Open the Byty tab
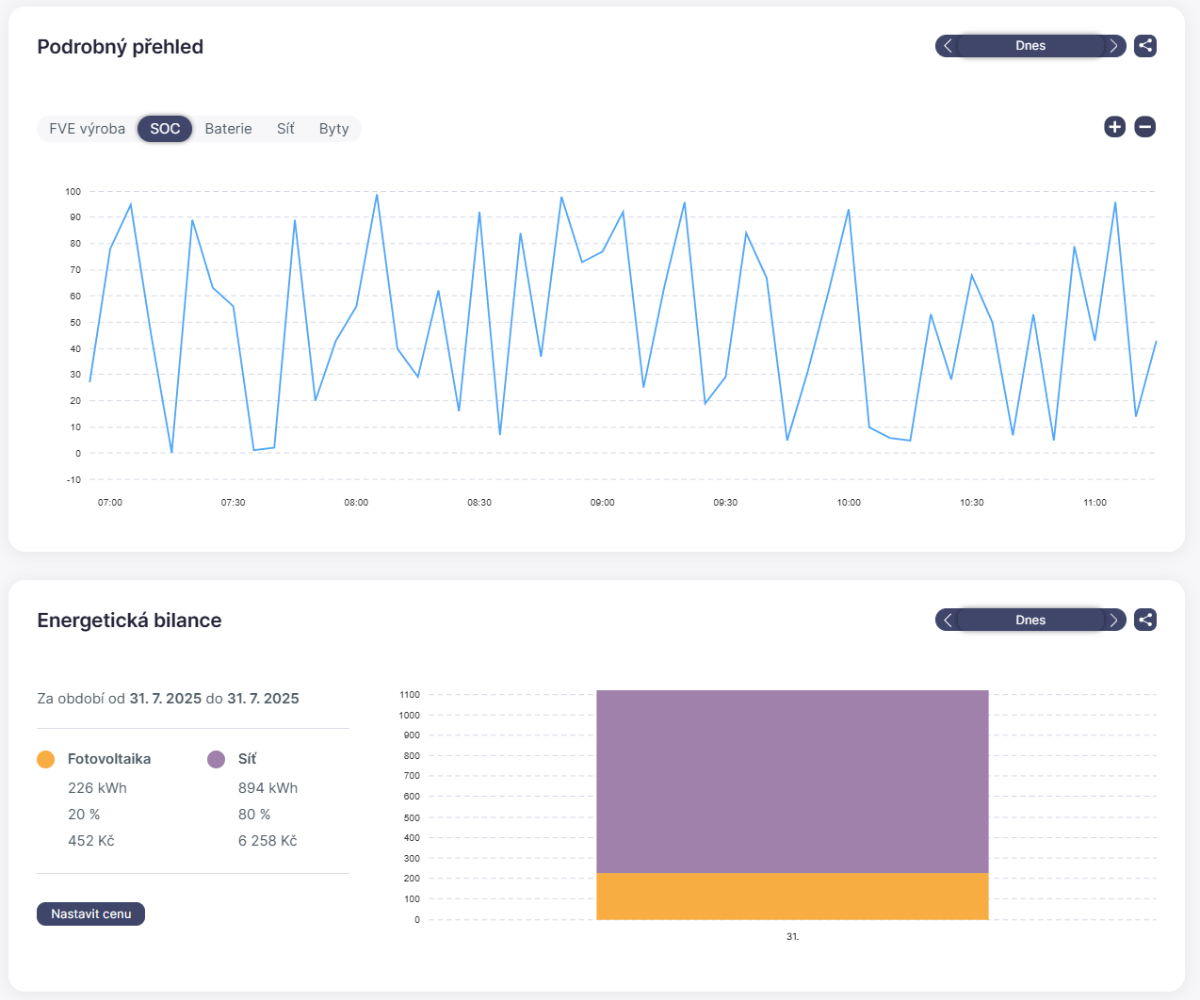 [334, 129]
